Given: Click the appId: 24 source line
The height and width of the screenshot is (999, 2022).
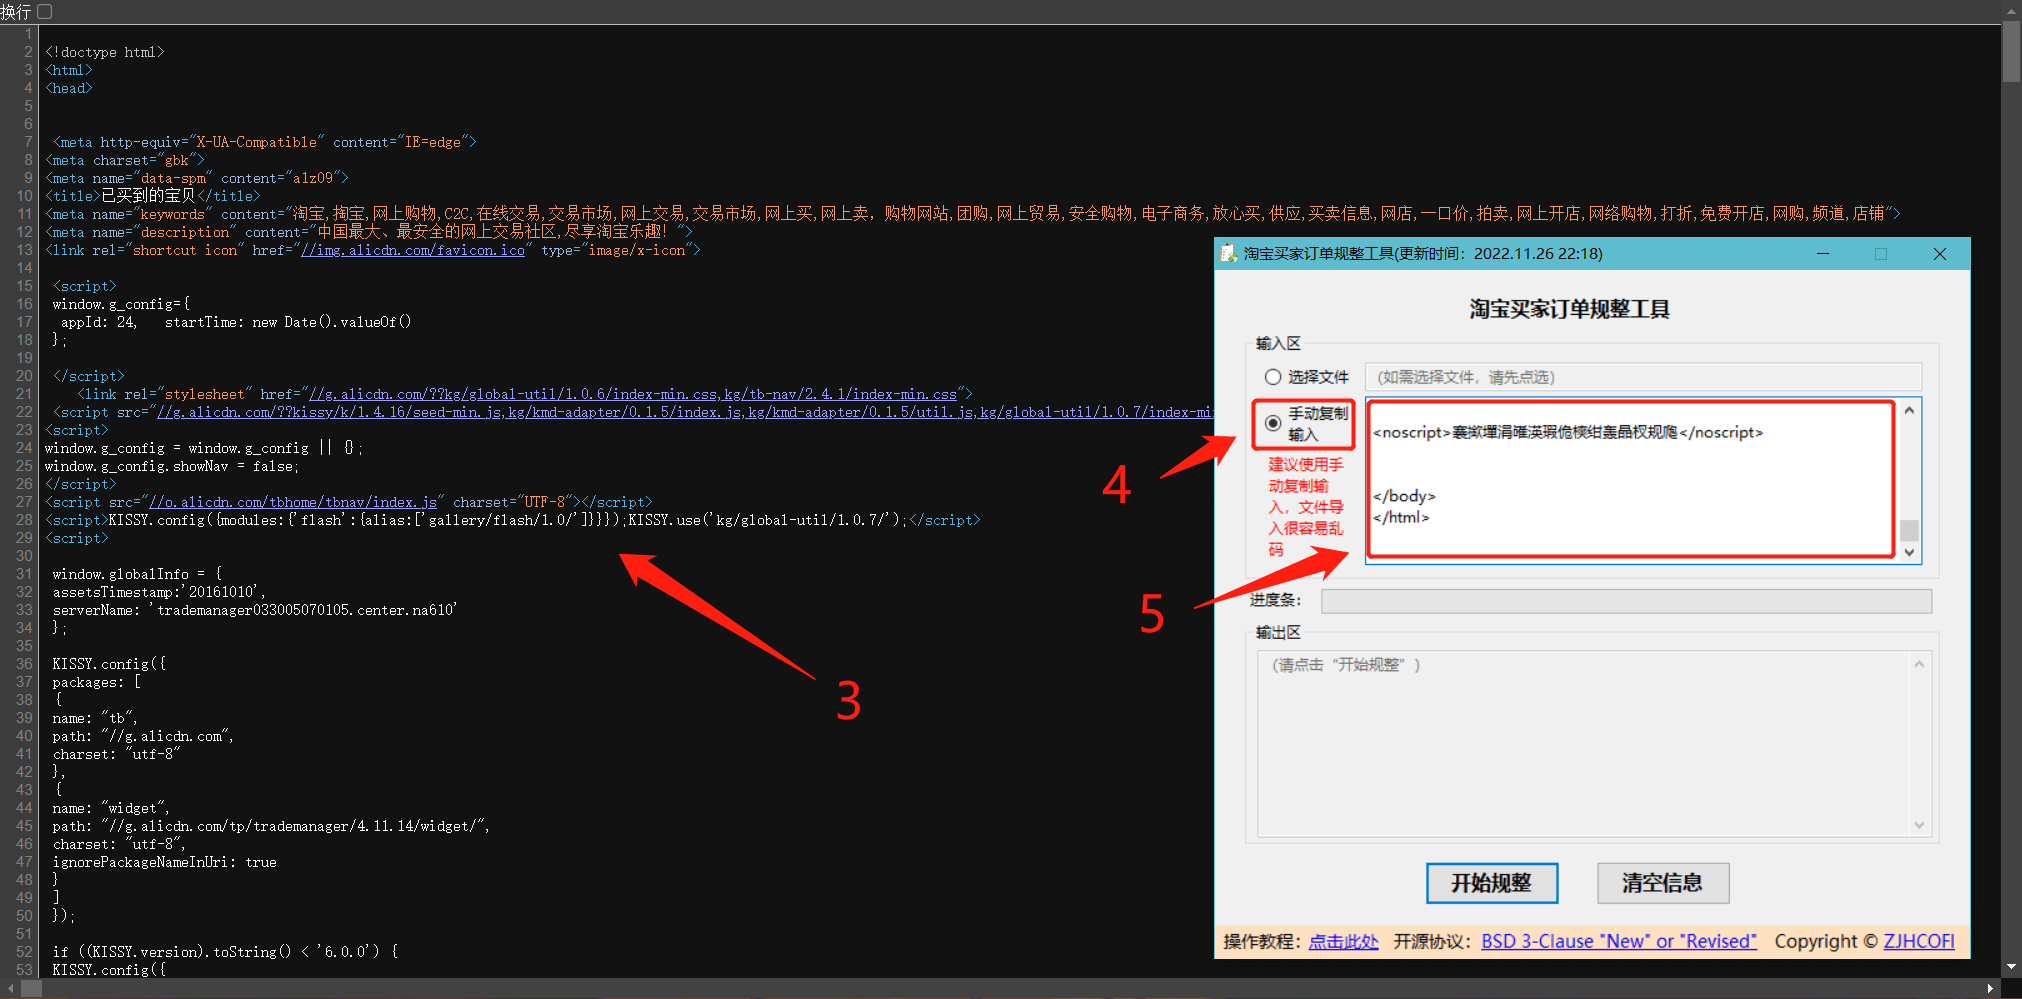Looking at the screenshot, I should point(236,322).
